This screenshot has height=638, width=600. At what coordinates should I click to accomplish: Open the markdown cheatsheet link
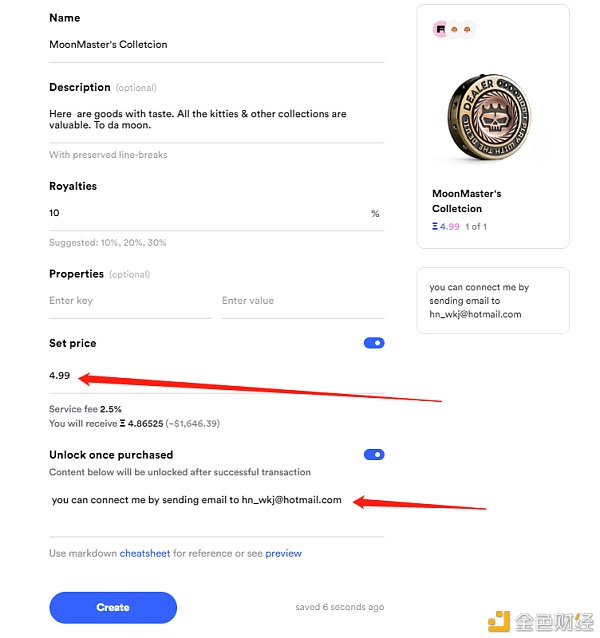click(x=145, y=553)
